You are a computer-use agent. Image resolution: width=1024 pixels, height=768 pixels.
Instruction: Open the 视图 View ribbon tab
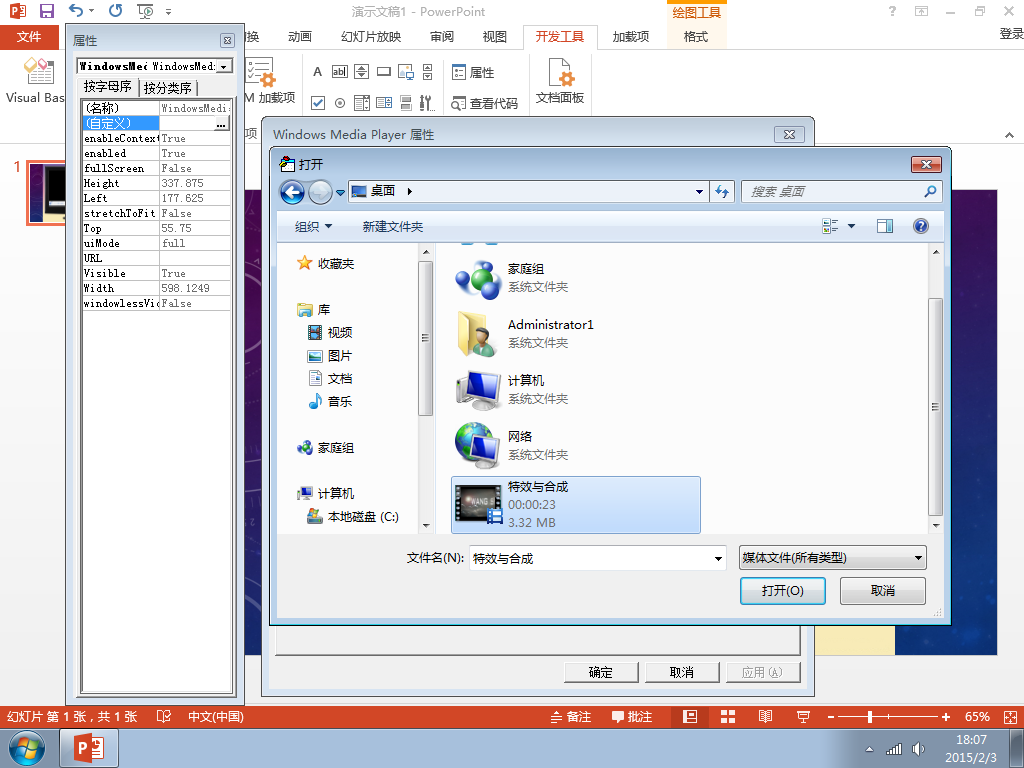coord(494,37)
